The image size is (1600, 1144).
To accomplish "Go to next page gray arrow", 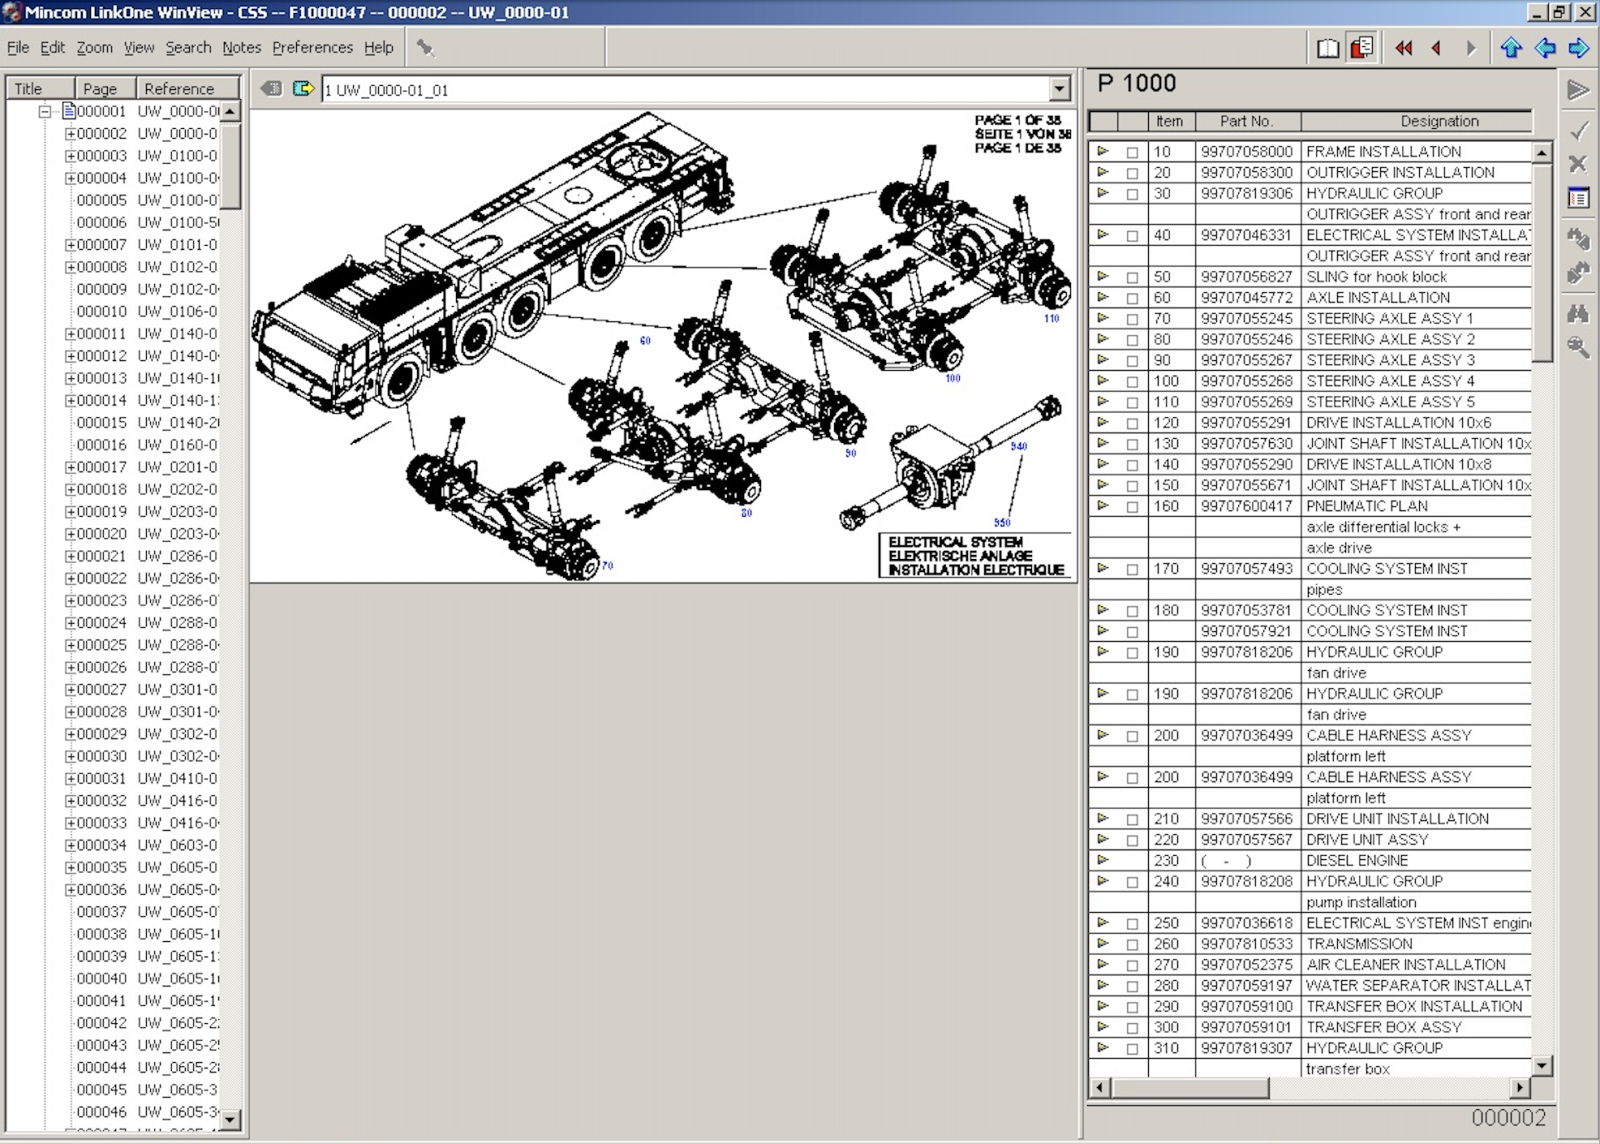I will 1470,48.
